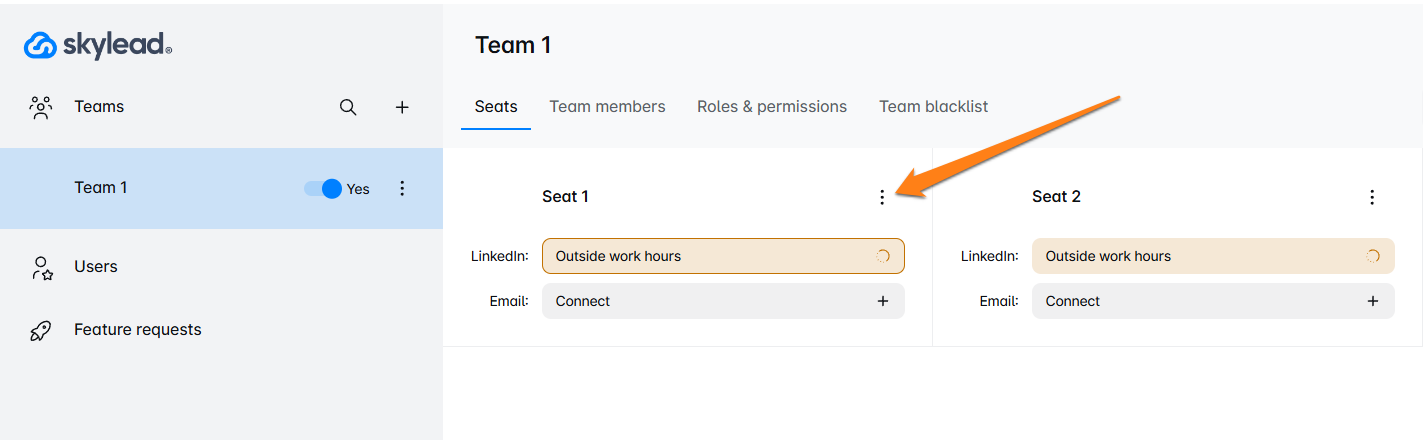Open the search teams magnifier icon

348,107
